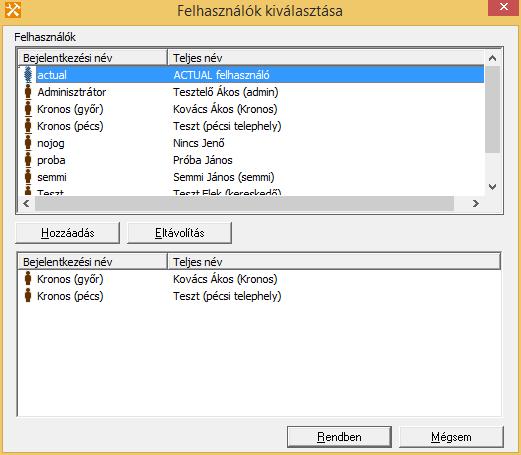Click the user icon beside proba
This screenshot has height=455, width=521.
28,160
